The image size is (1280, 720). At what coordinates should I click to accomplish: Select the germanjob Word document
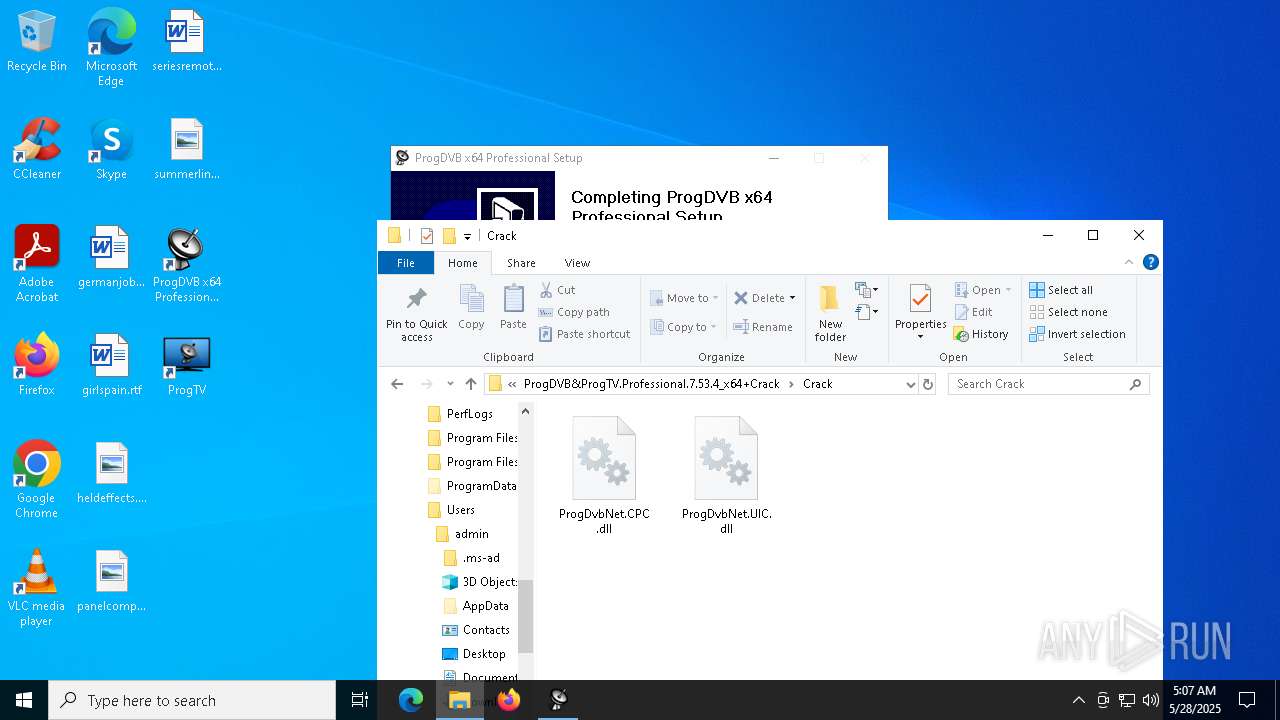click(x=111, y=258)
